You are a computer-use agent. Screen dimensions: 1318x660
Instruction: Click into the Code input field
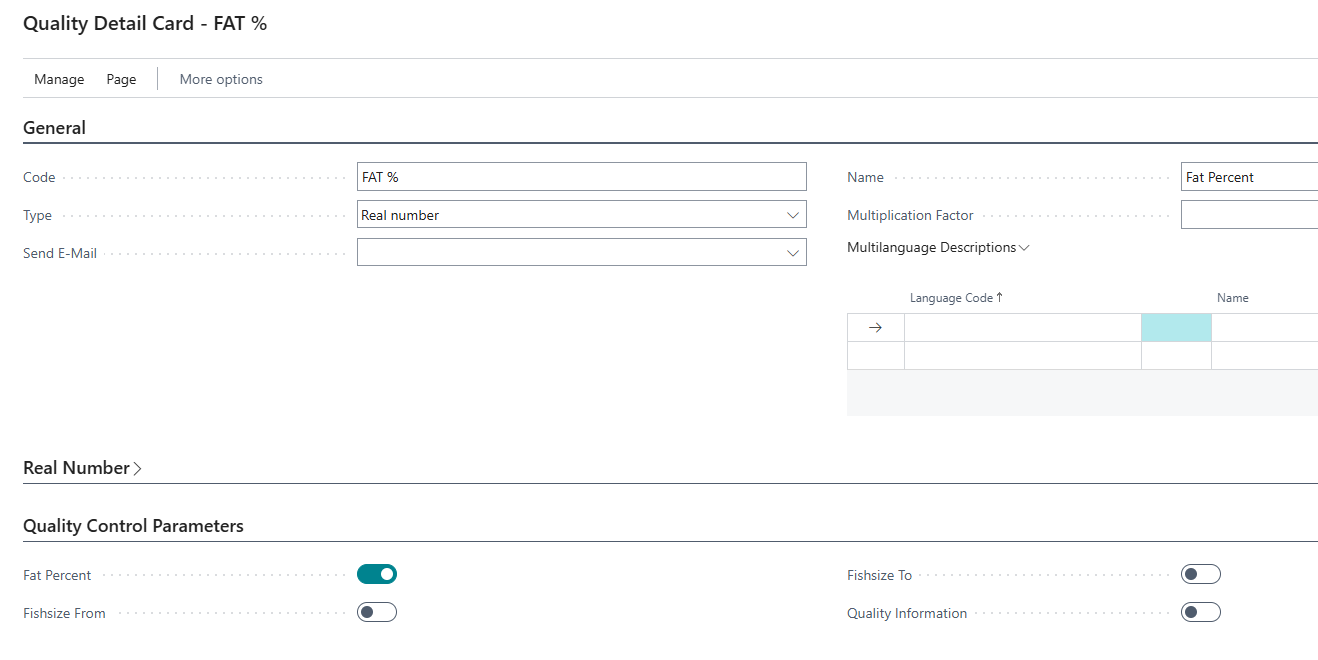click(581, 177)
